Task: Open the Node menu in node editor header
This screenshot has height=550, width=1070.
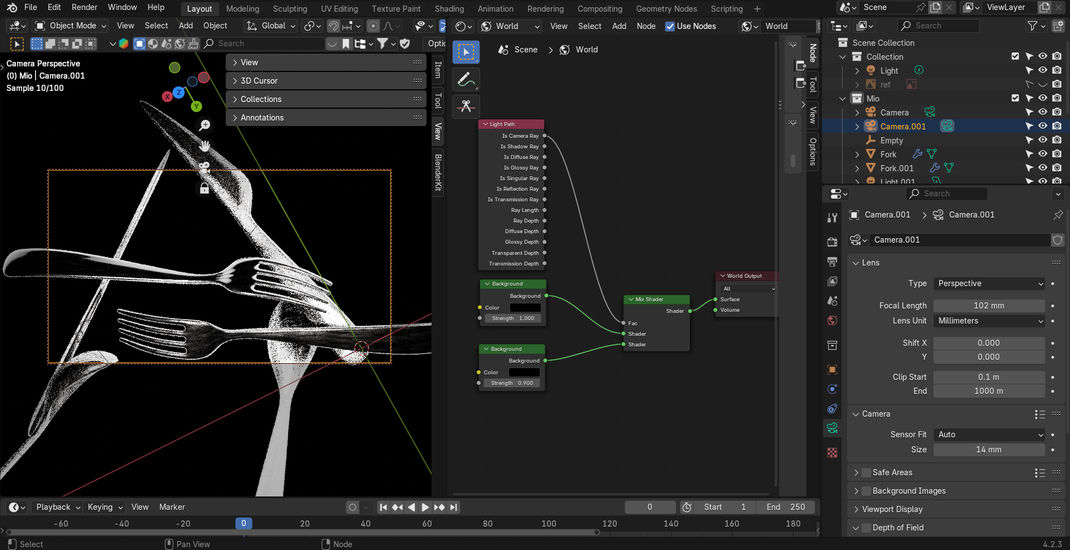Action: (x=646, y=26)
